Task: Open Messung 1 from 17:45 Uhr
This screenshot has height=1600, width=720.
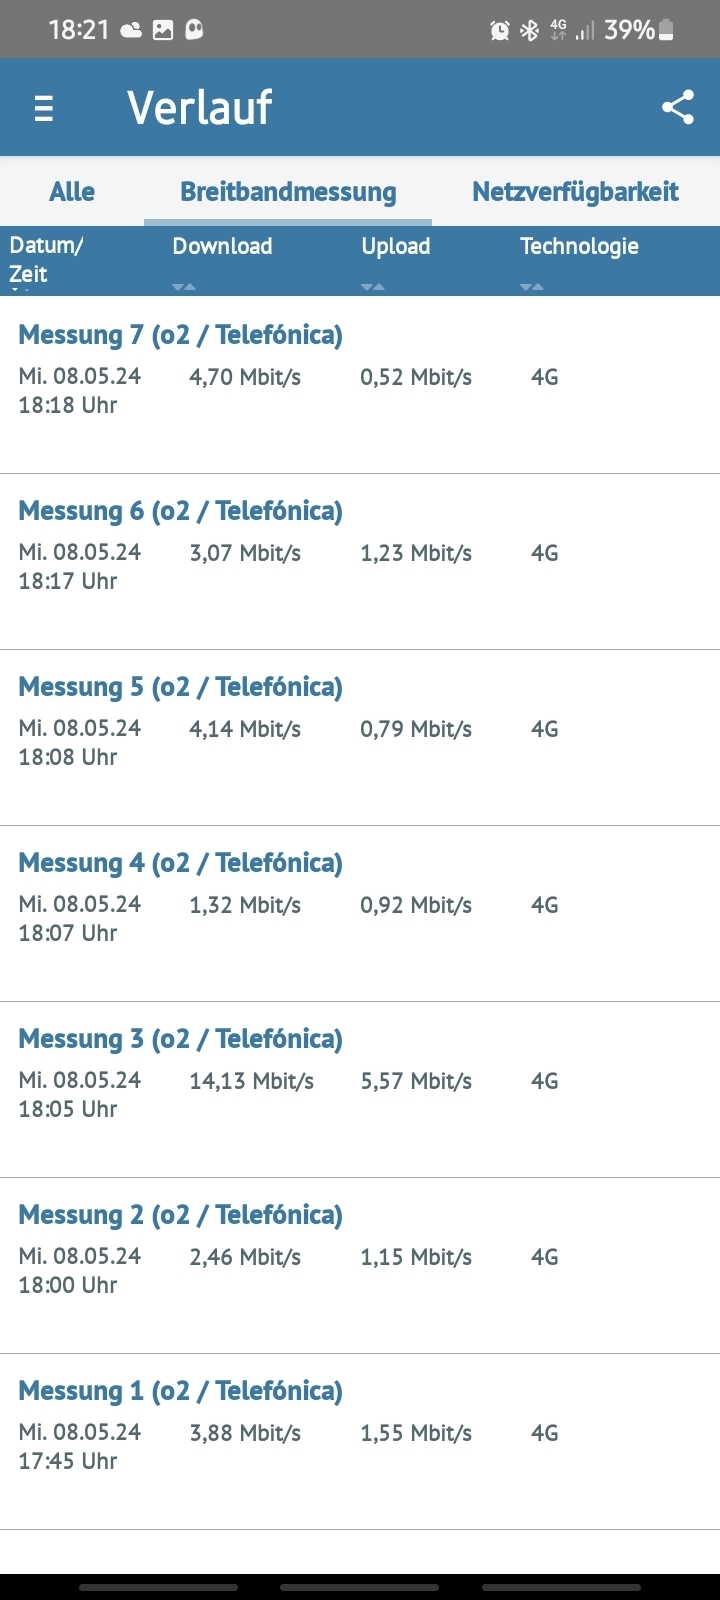Action: (x=360, y=1442)
